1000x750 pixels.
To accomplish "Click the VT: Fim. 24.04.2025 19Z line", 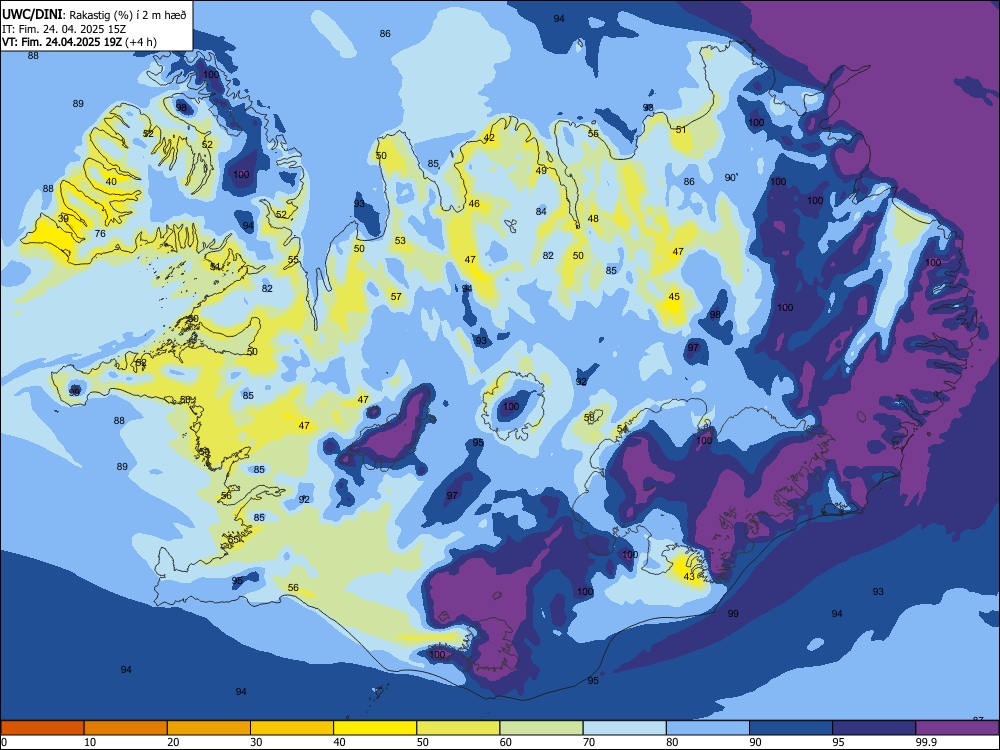I will [79, 42].
